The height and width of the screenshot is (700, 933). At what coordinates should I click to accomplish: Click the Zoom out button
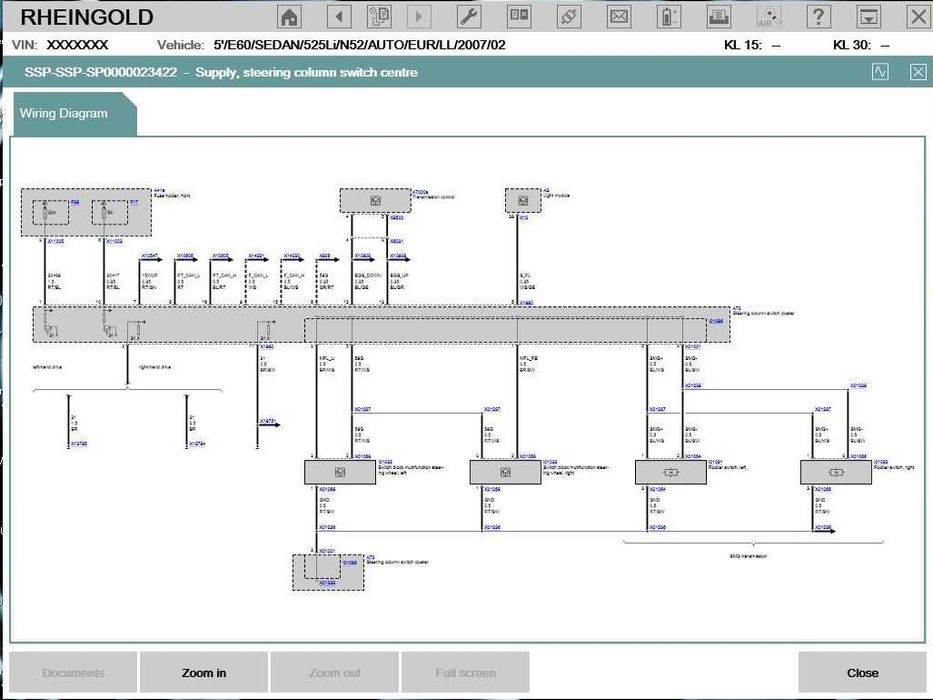pos(334,673)
